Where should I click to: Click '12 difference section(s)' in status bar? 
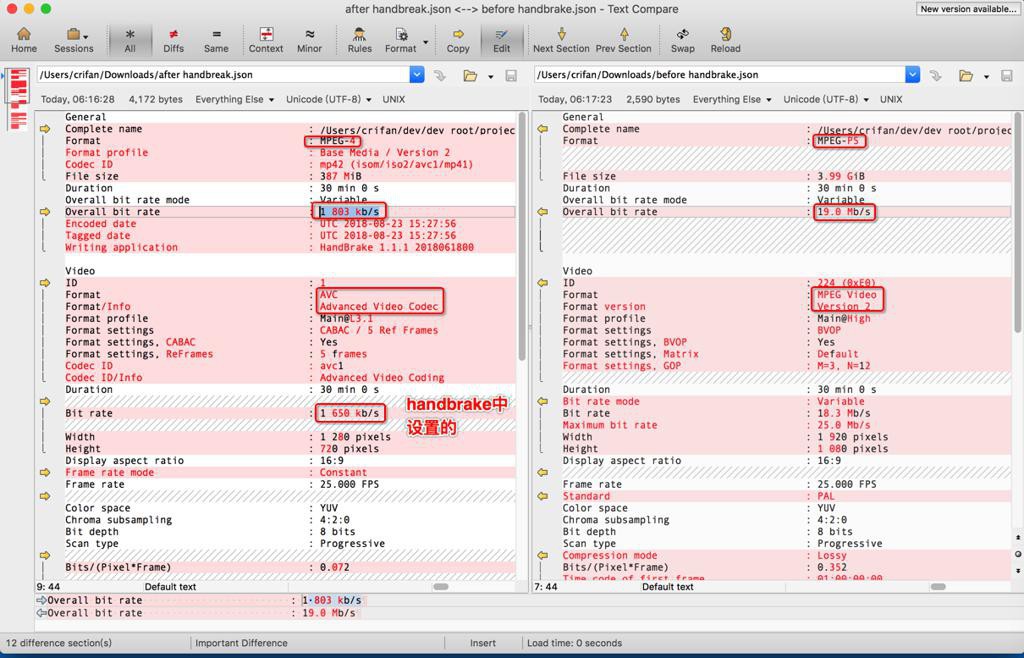pyautogui.click(x=59, y=643)
